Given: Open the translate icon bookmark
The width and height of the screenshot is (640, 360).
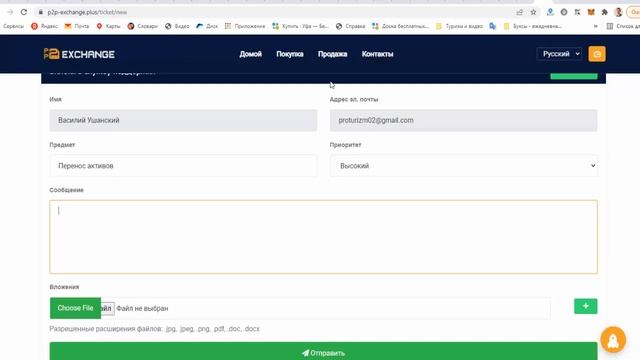Looking at the screenshot, I should (493, 26).
